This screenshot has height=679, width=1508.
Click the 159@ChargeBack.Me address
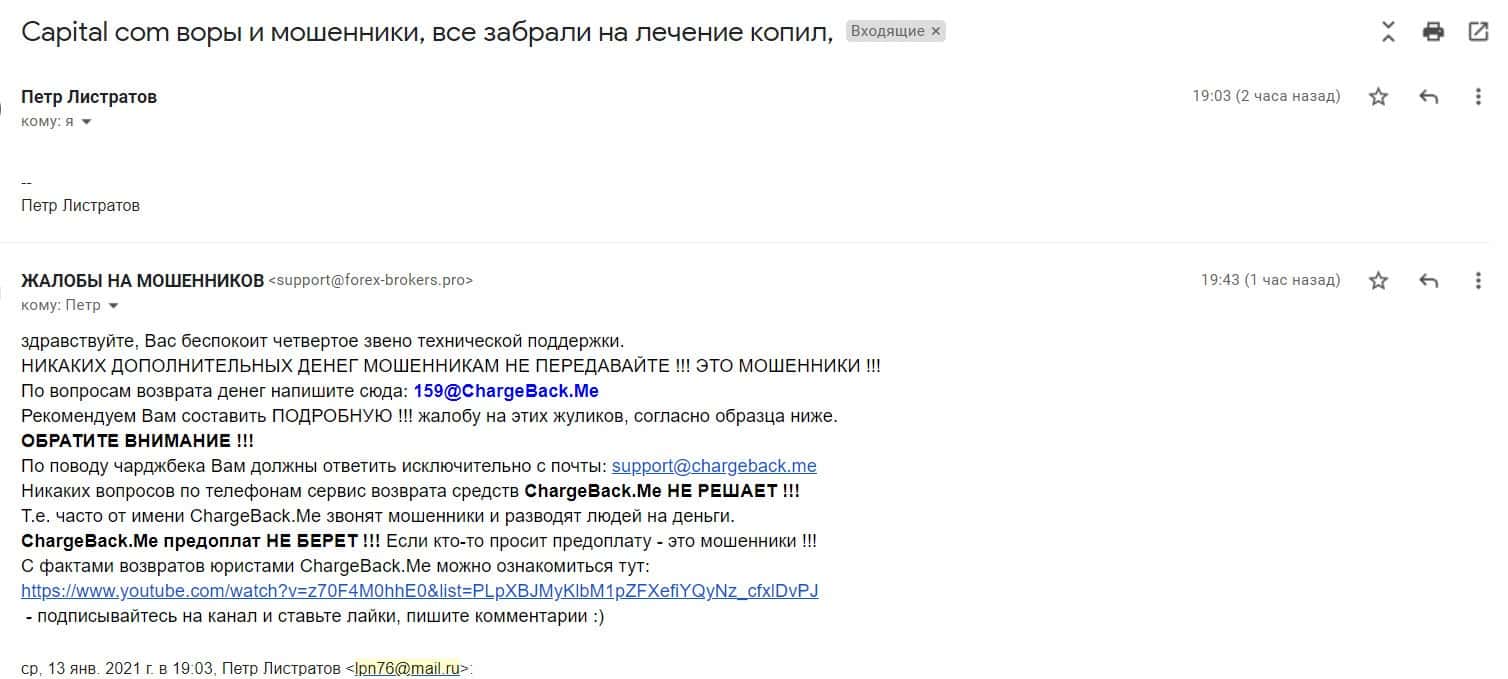(x=506, y=391)
